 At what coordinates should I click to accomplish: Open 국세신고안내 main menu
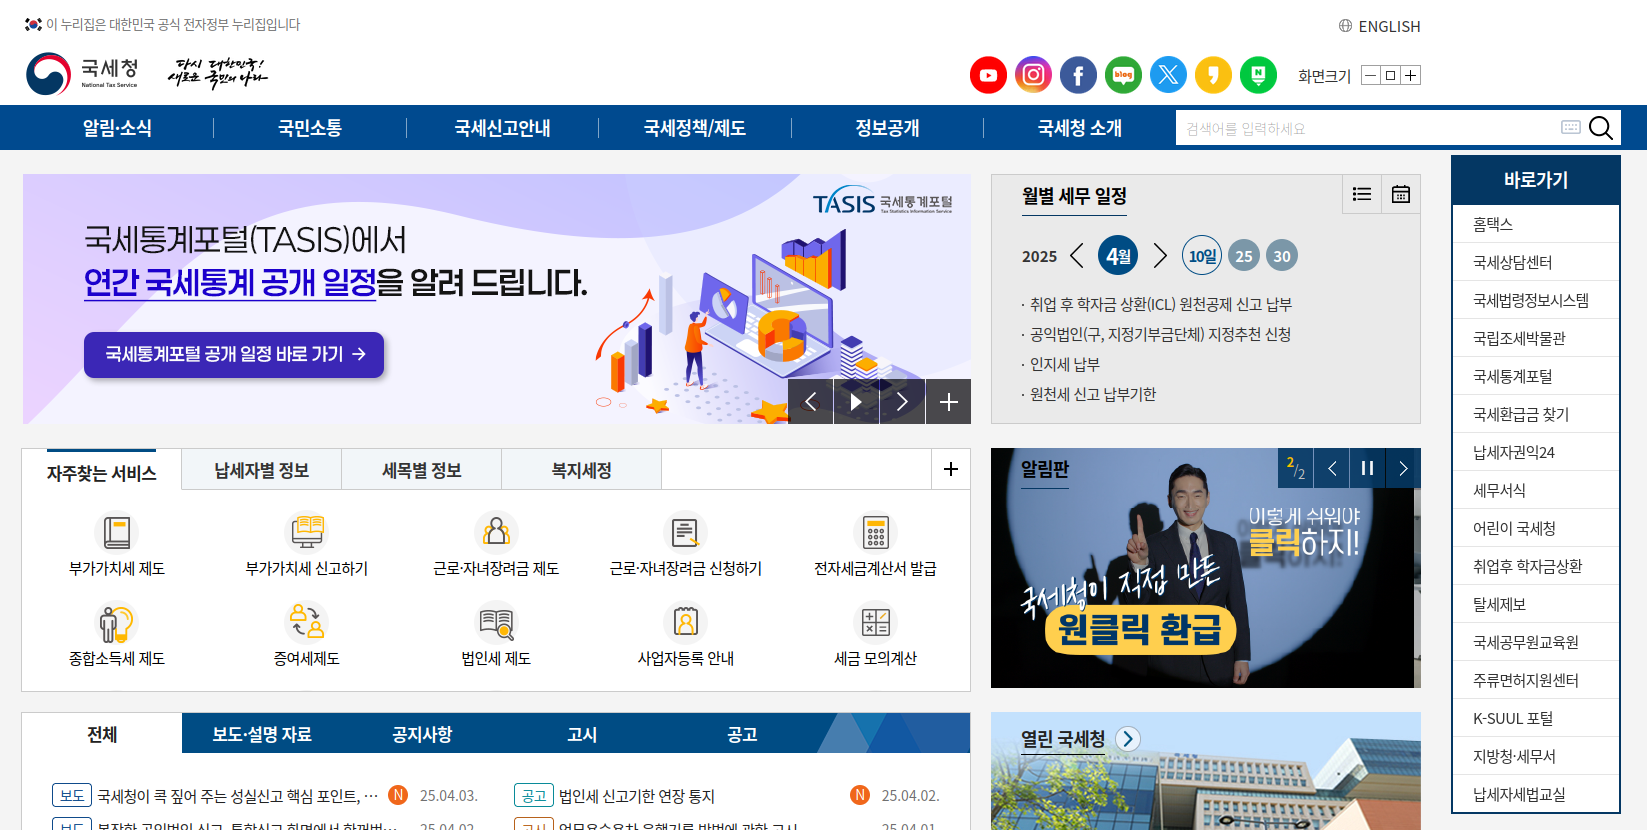[502, 128]
